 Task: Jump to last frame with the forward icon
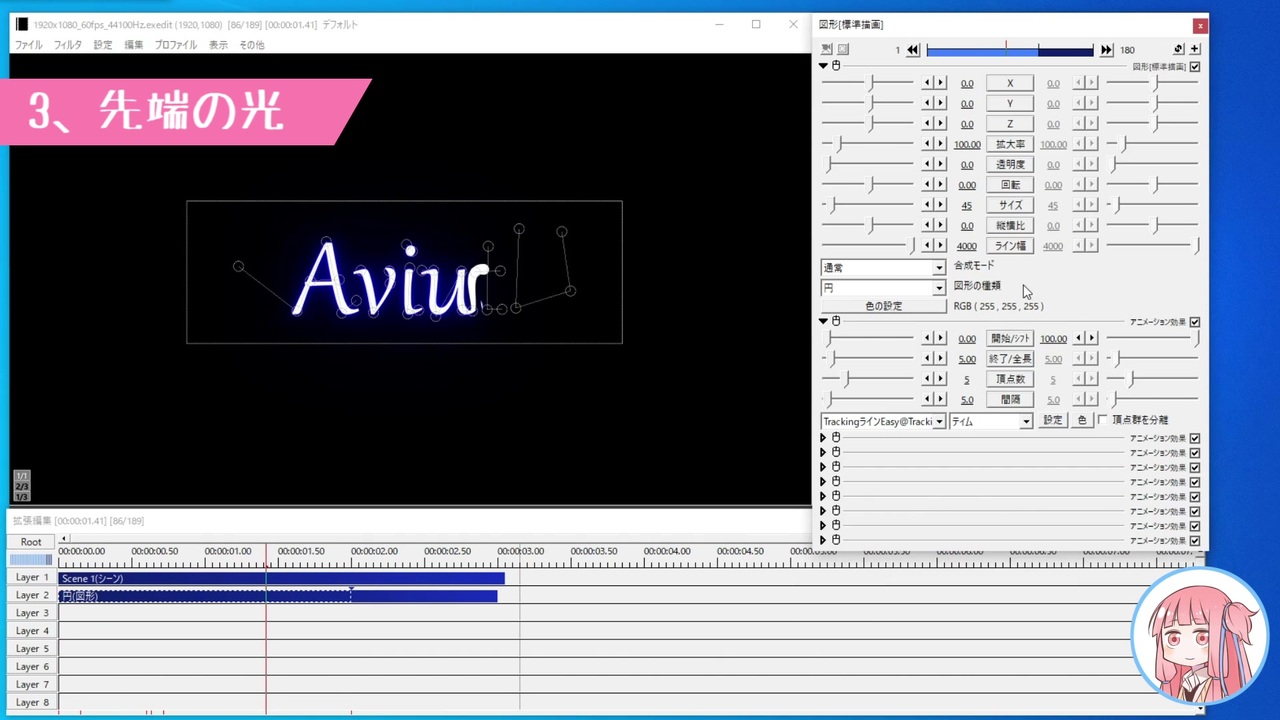pyautogui.click(x=1106, y=50)
